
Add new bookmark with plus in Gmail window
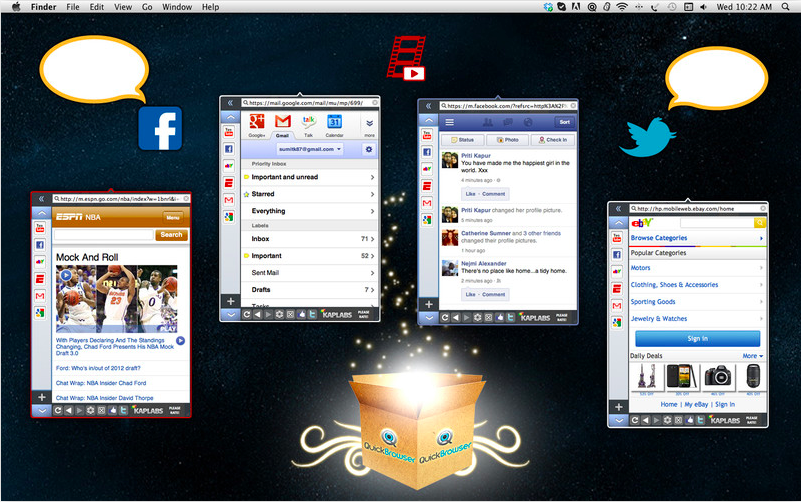point(229,301)
